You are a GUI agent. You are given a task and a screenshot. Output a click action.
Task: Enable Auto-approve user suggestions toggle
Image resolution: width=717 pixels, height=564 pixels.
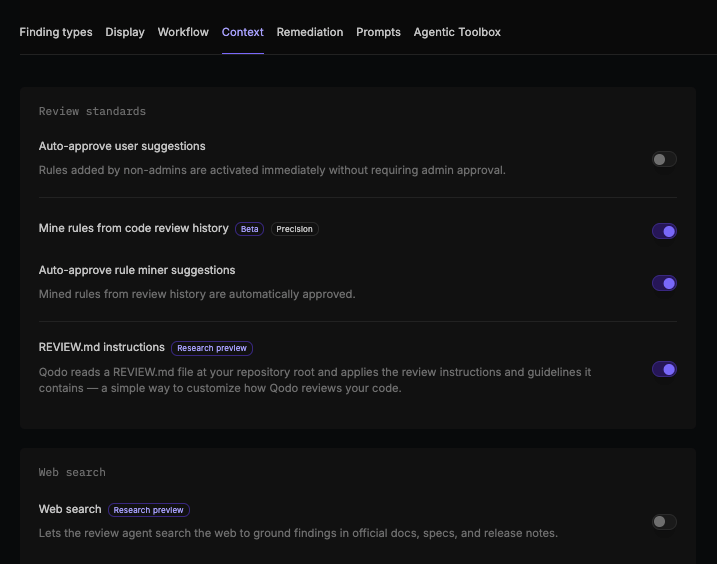click(664, 159)
